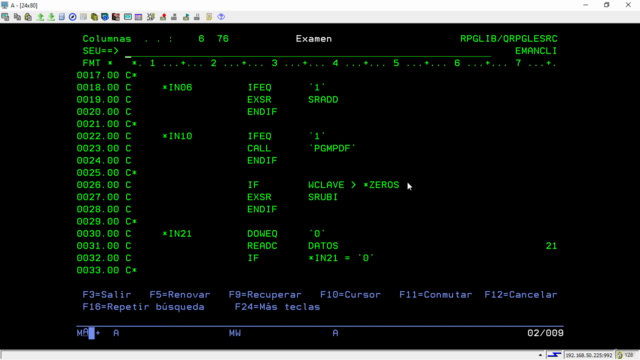The height and width of the screenshot is (360, 640).
Task: Click the ENDIF on line 0020
Action: pos(262,112)
